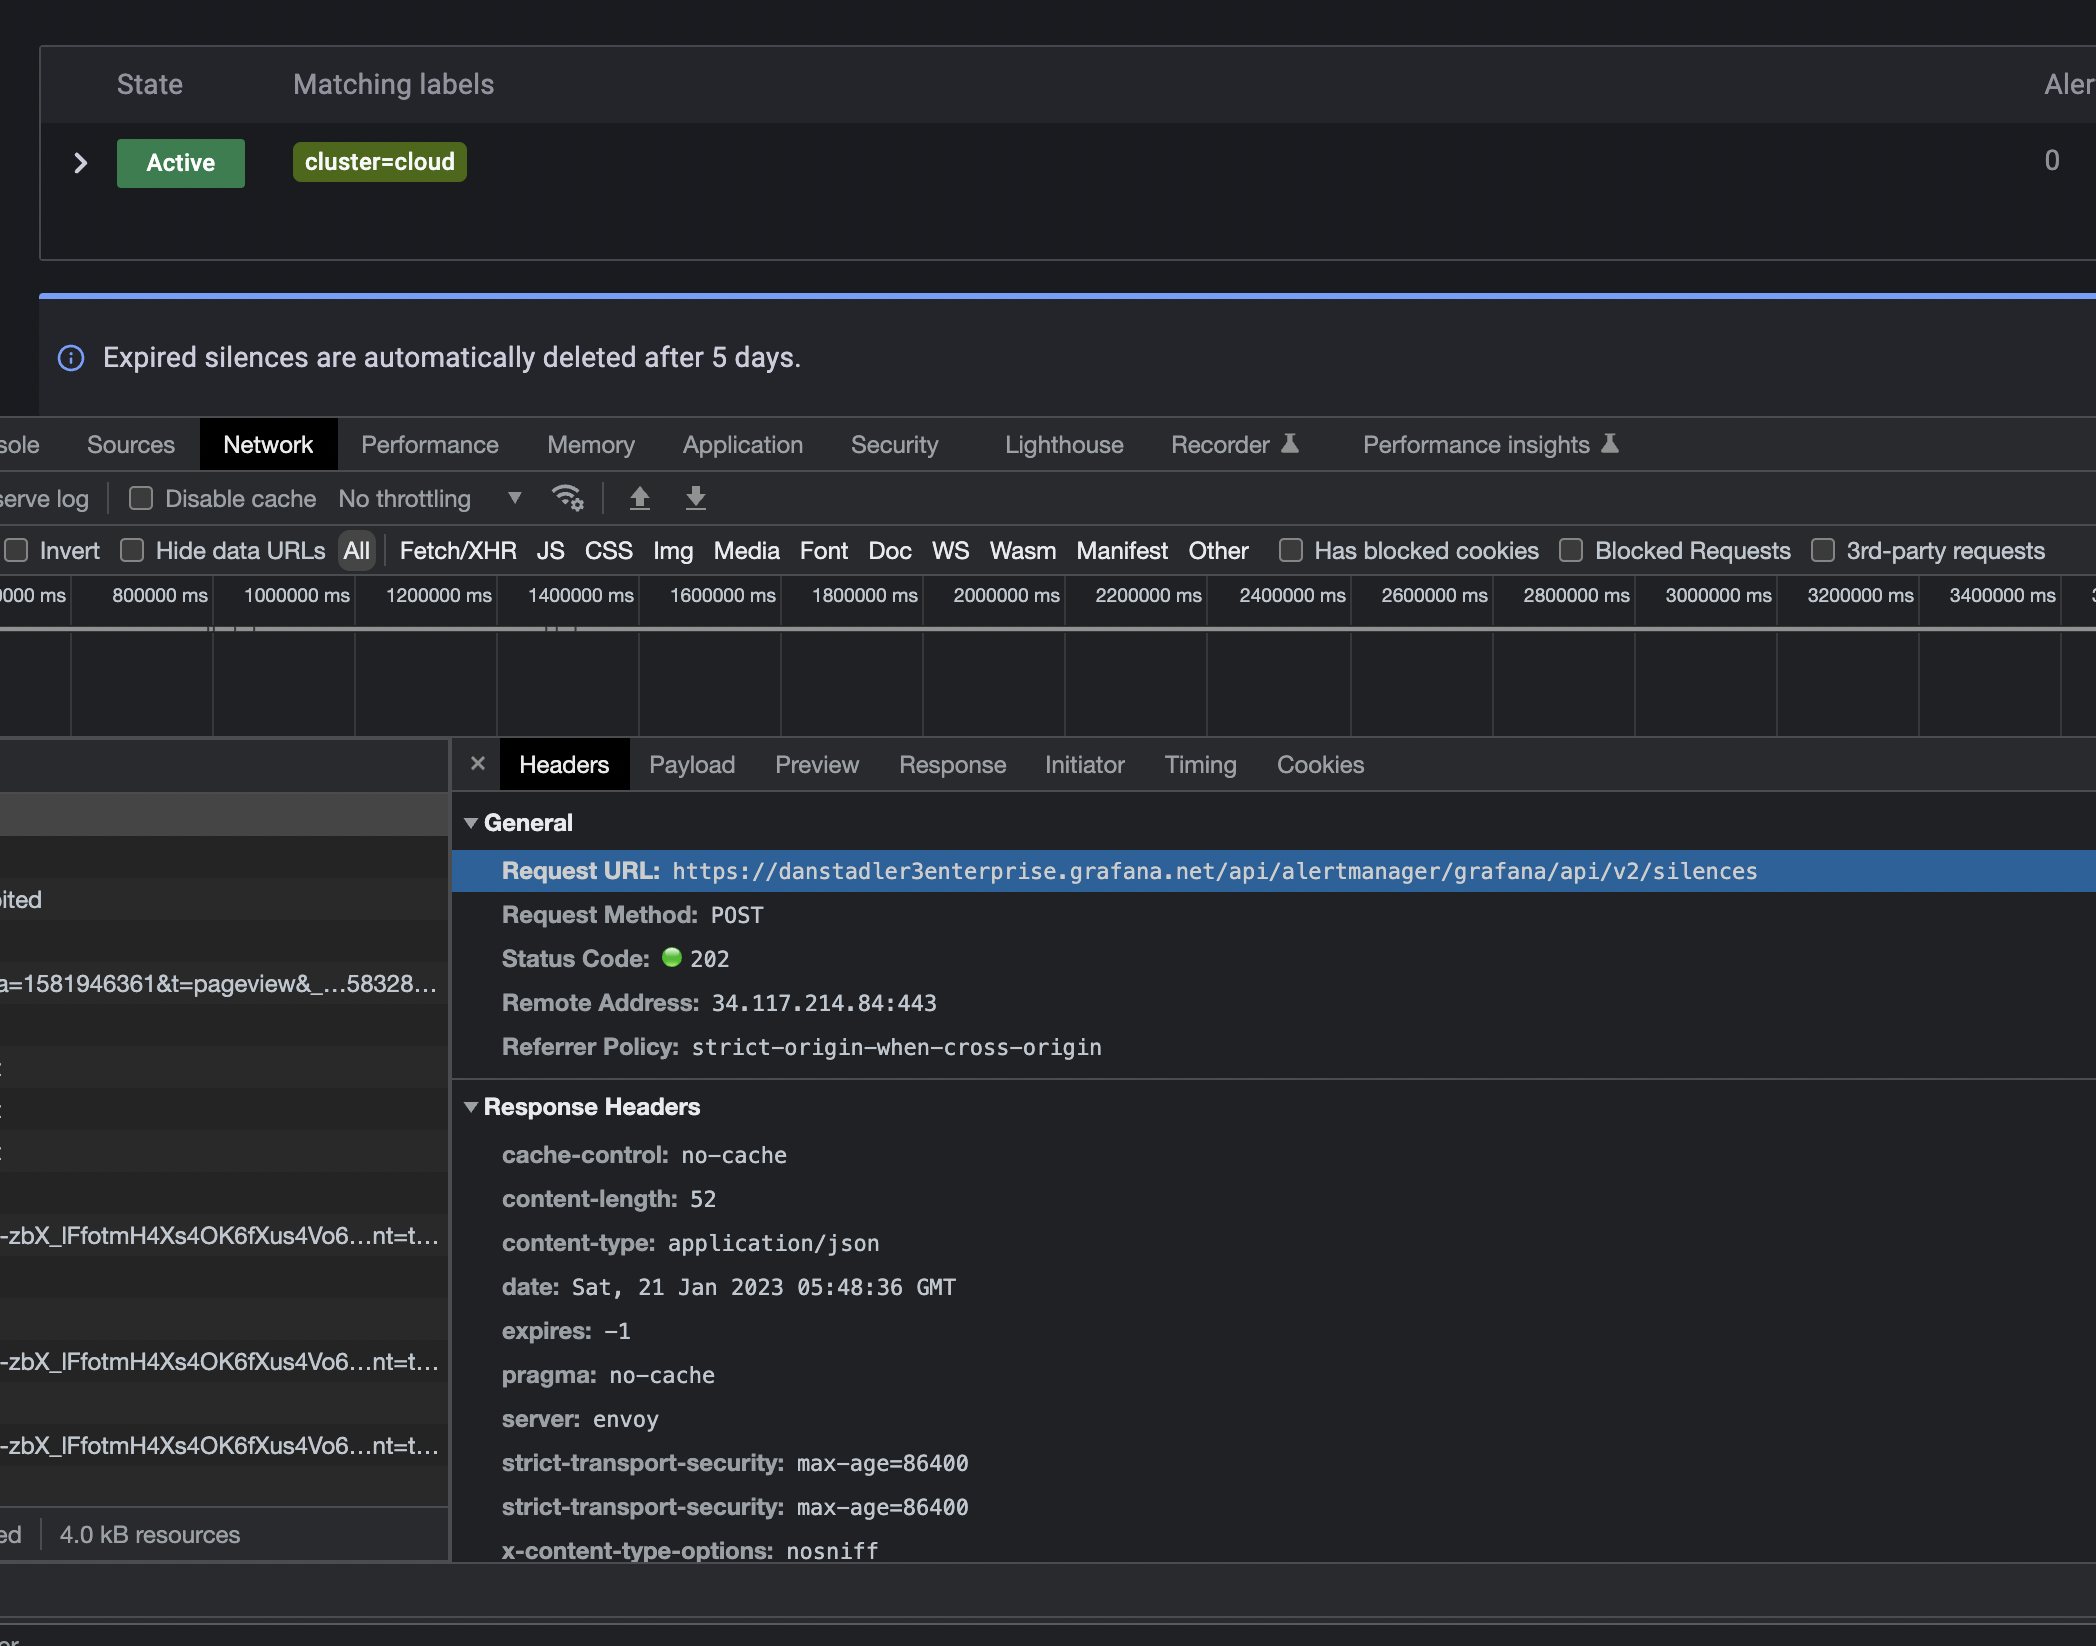Screen dimensions: 2096x1646
Task: Expand the Active silence row chevron
Action: tap(79, 163)
